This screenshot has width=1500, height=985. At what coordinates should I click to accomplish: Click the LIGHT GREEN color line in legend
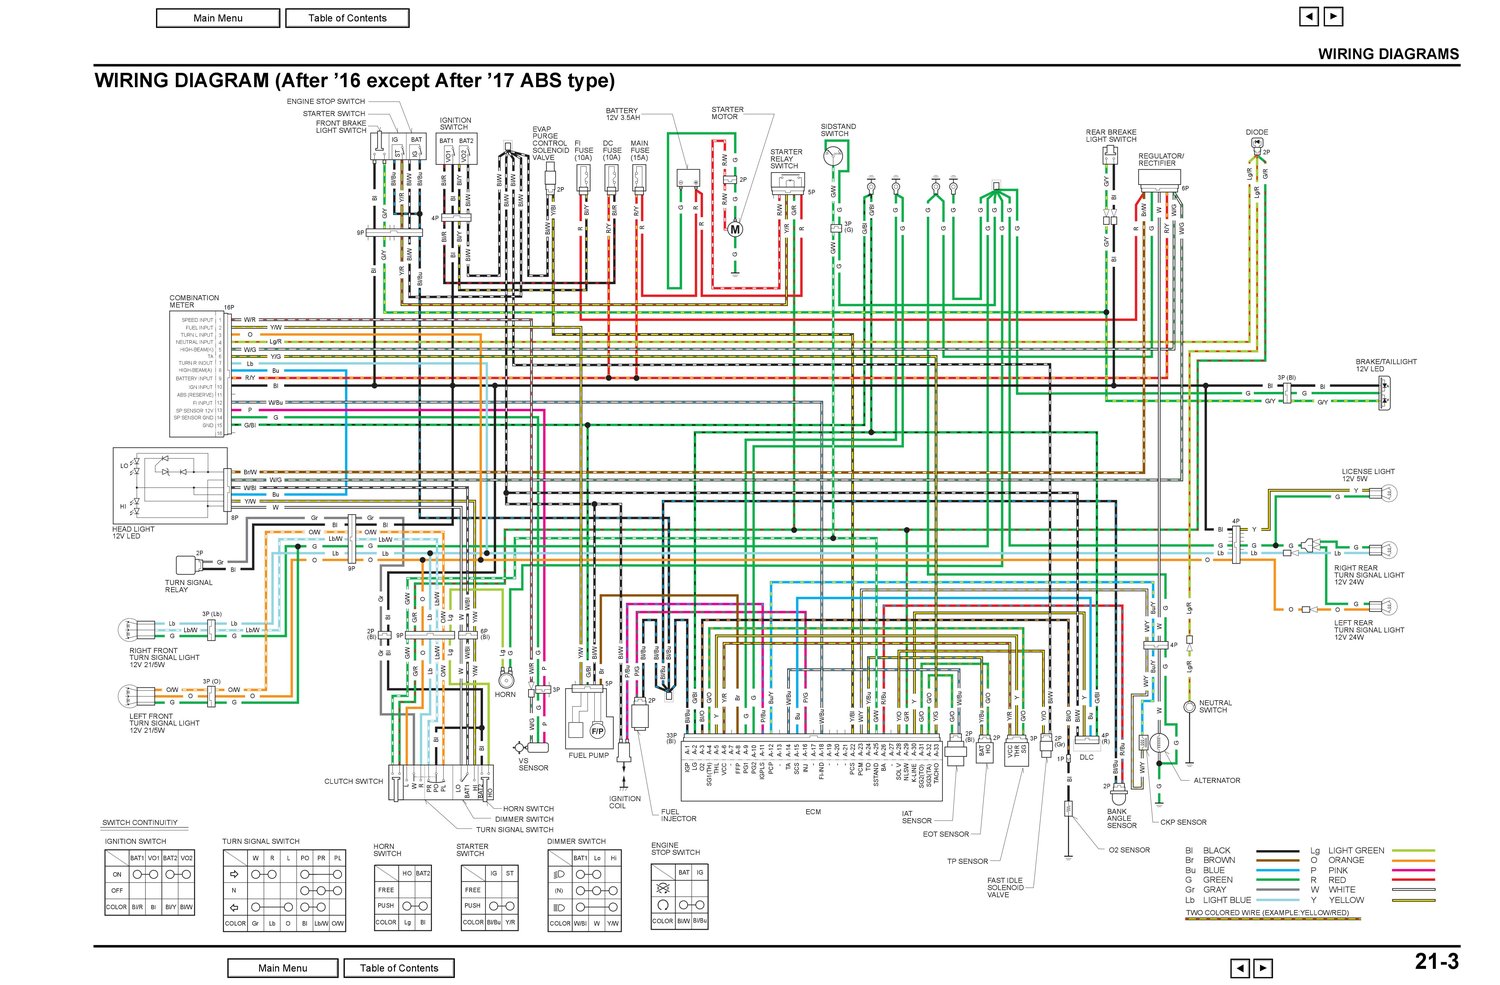(1413, 851)
